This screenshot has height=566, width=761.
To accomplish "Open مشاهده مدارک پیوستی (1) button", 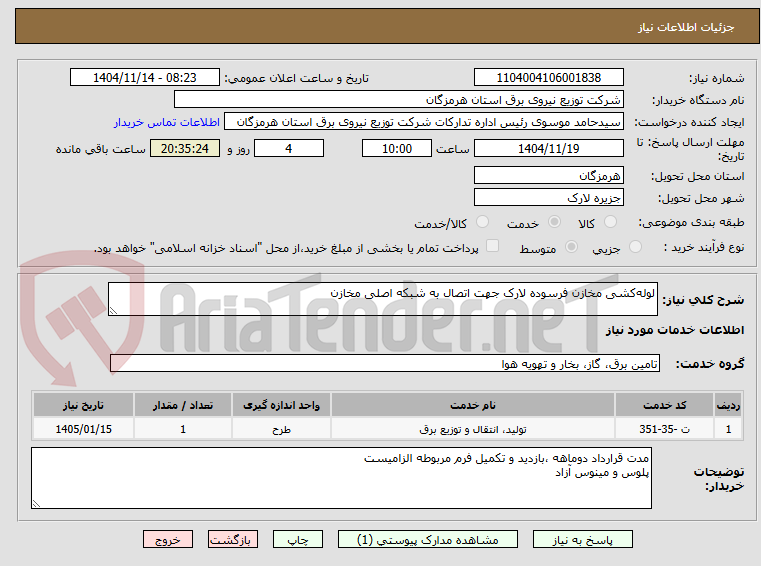I will tap(428, 539).
